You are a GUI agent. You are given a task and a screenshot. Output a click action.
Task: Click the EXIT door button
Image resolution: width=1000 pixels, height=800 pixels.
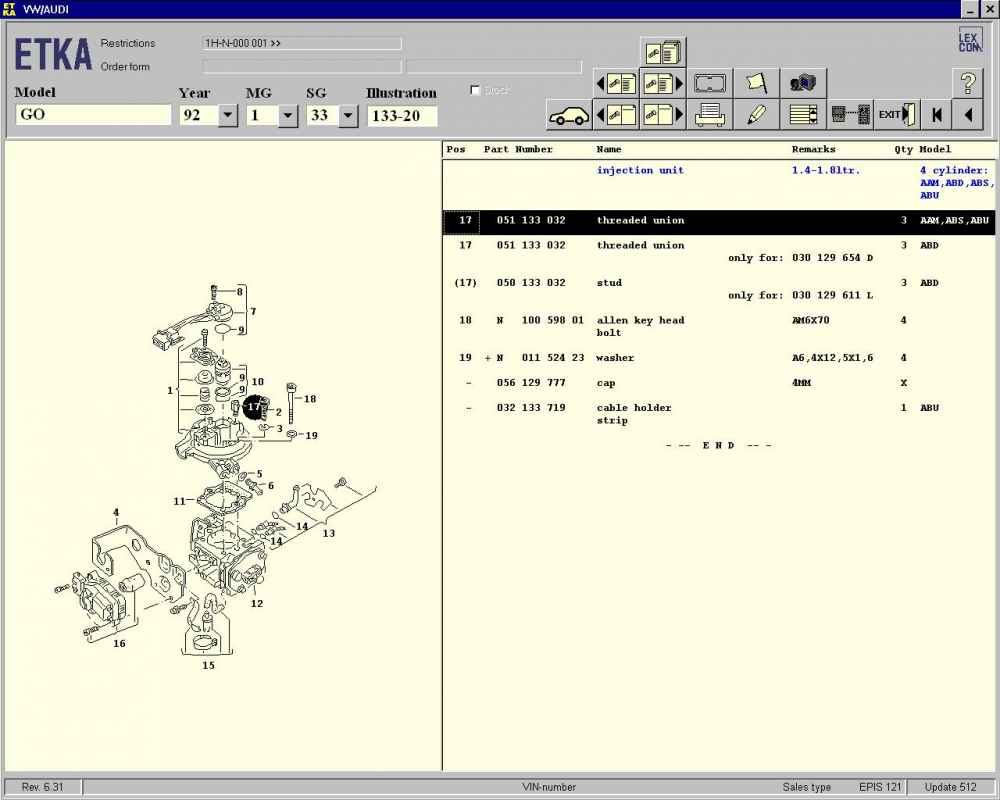pos(897,115)
